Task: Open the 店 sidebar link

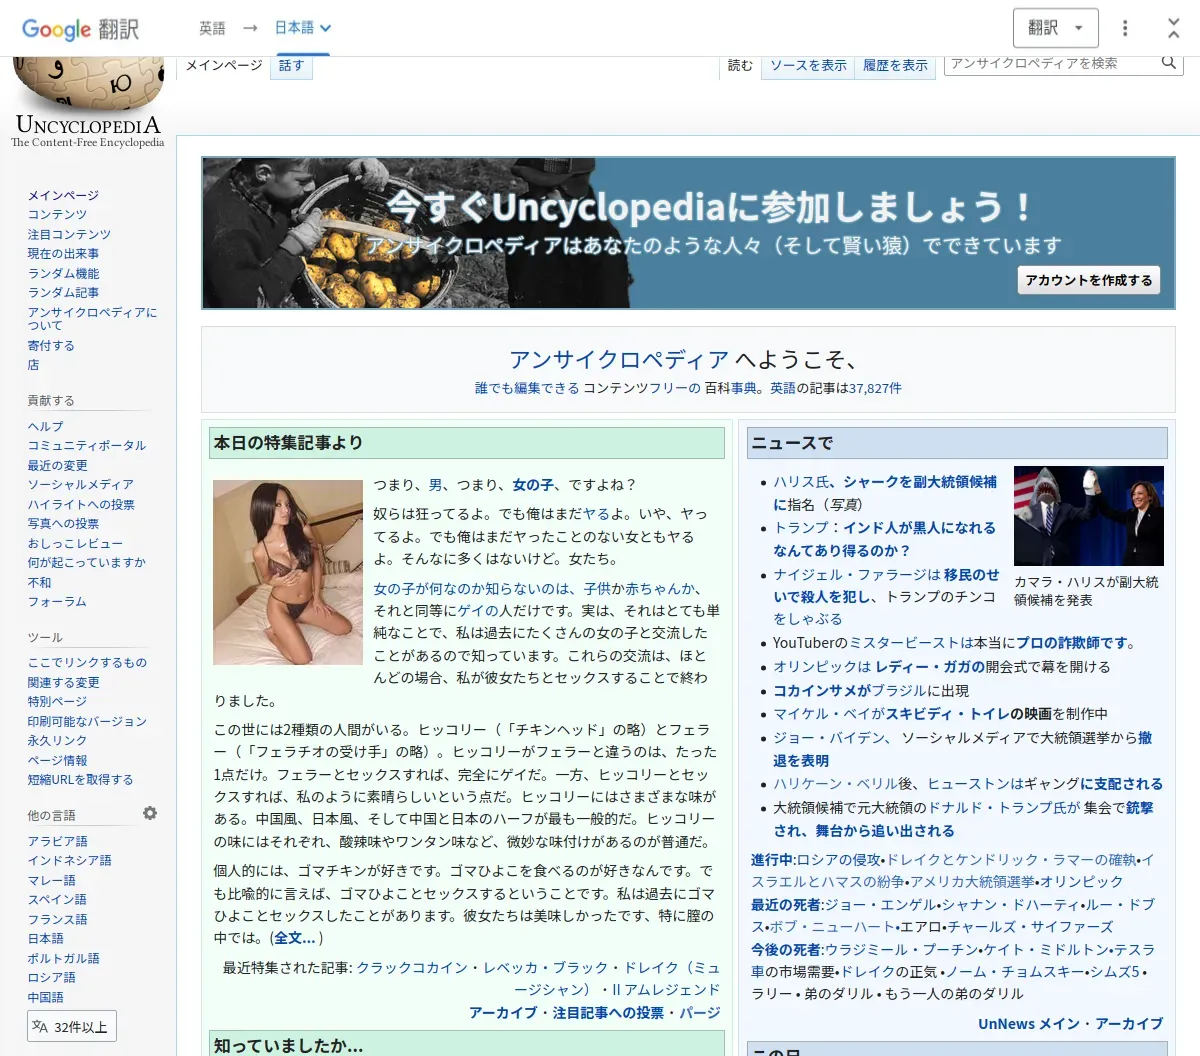Action: tap(33, 365)
